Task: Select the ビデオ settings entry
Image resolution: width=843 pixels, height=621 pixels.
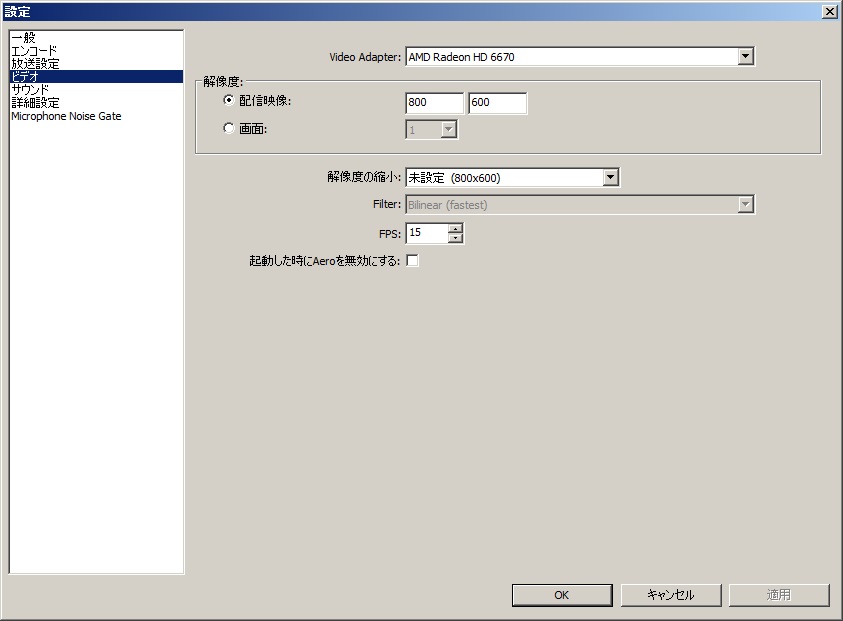Action: (x=97, y=76)
